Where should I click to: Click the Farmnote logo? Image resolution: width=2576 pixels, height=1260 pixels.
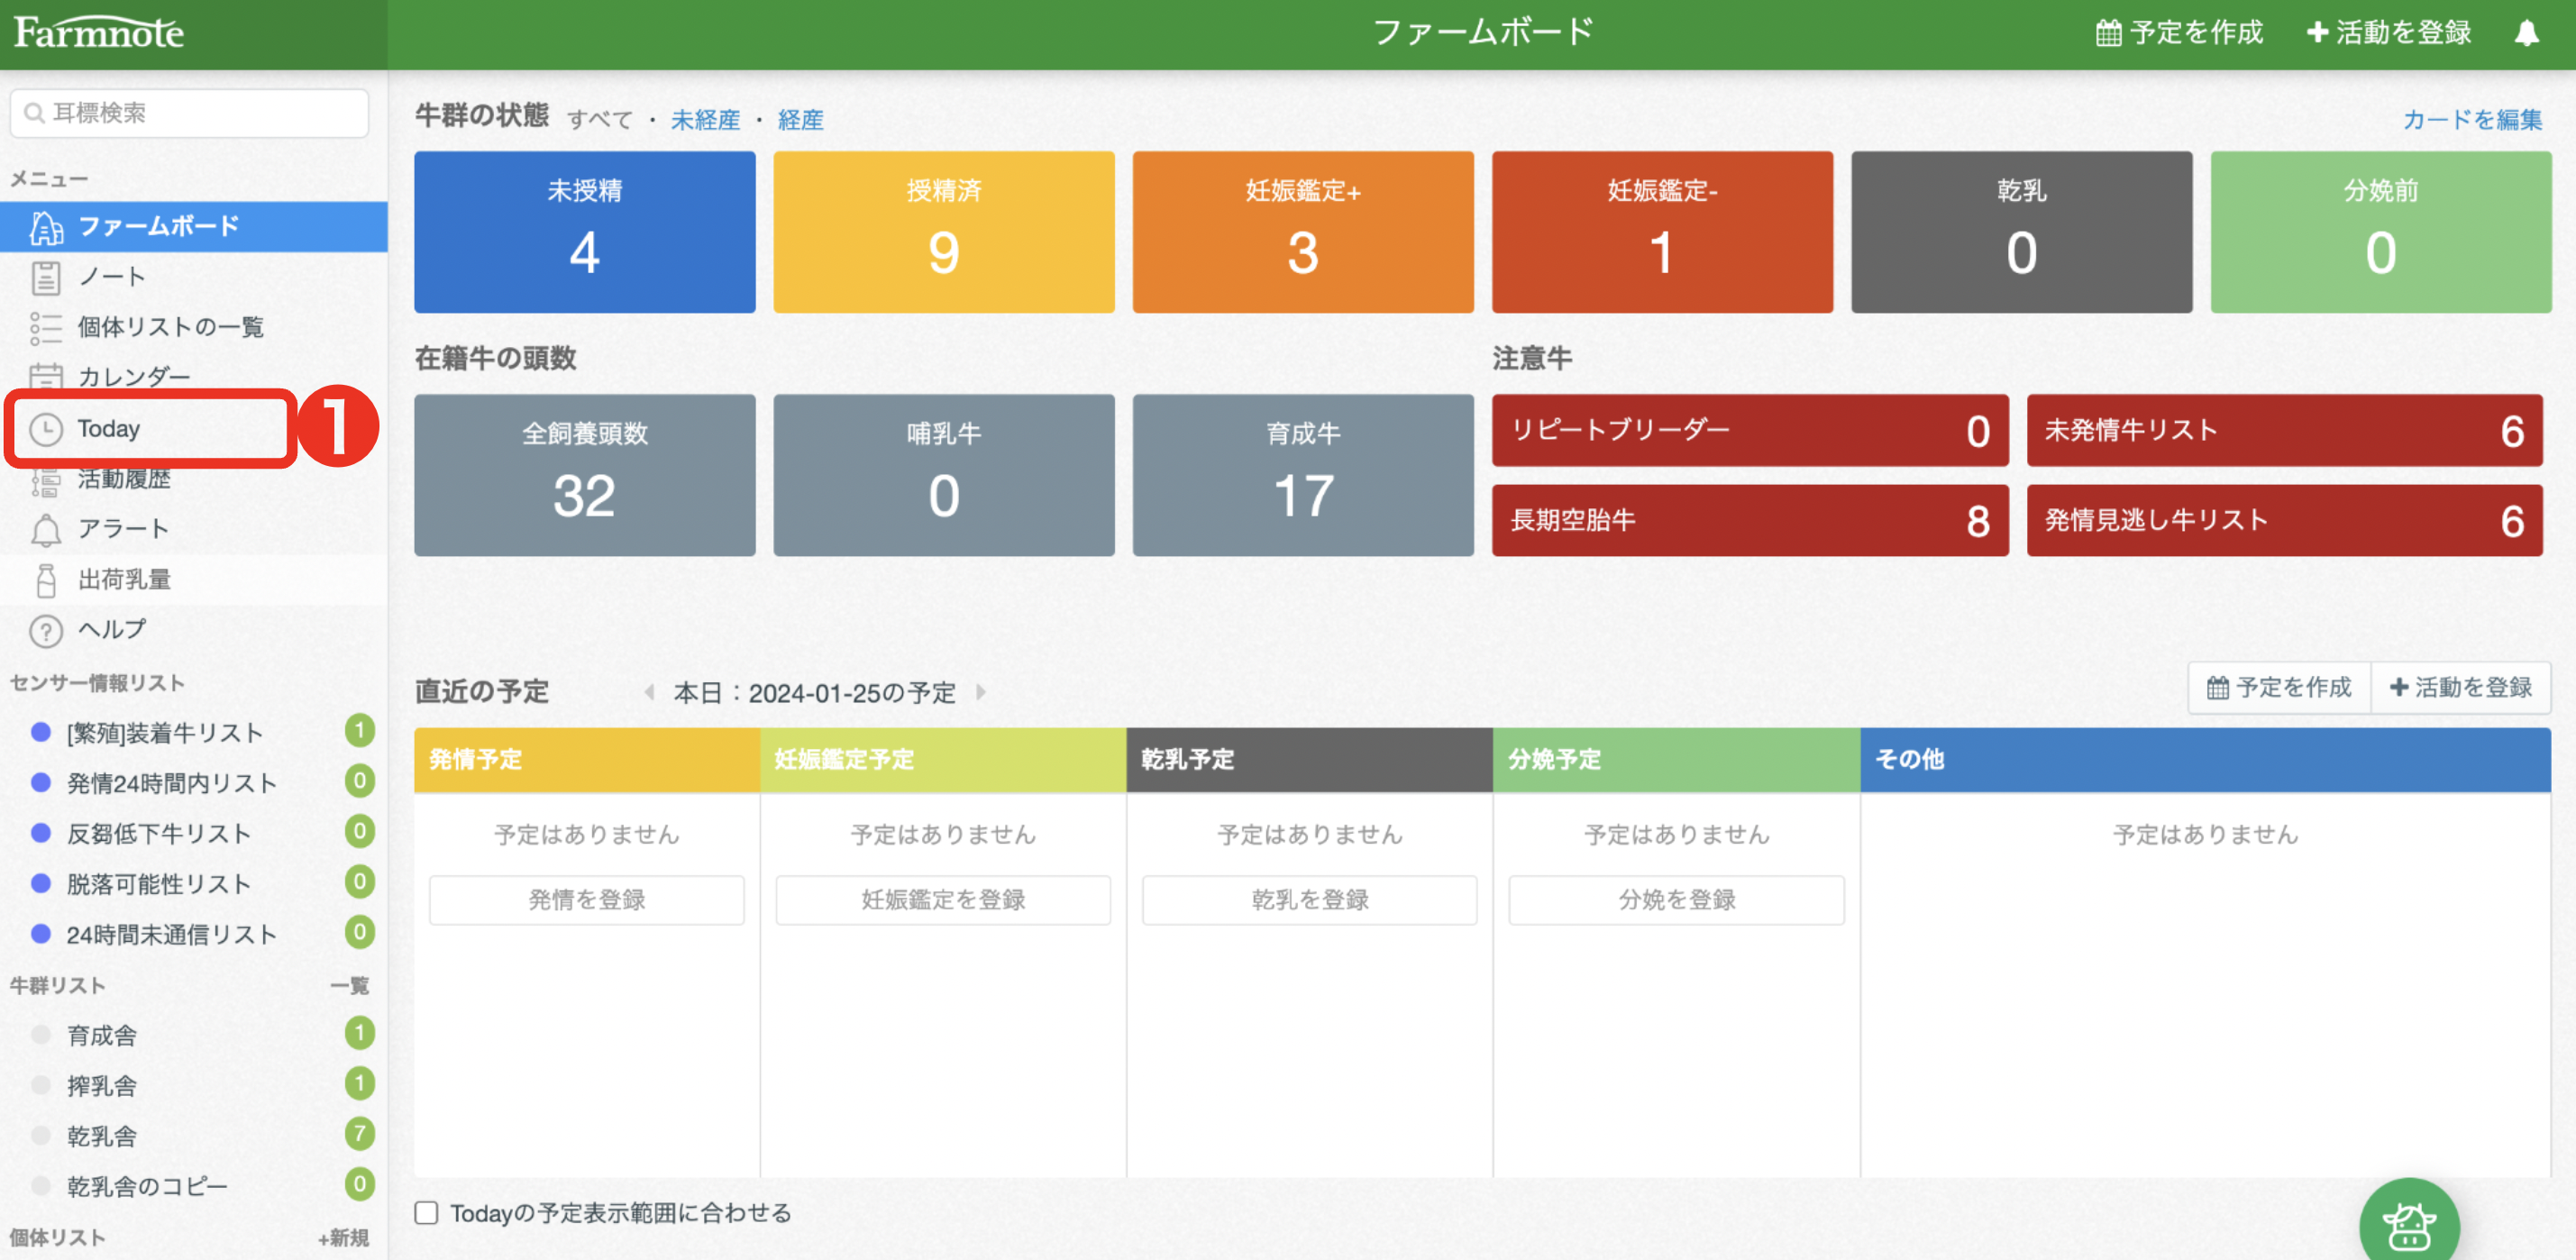tap(98, 33)
